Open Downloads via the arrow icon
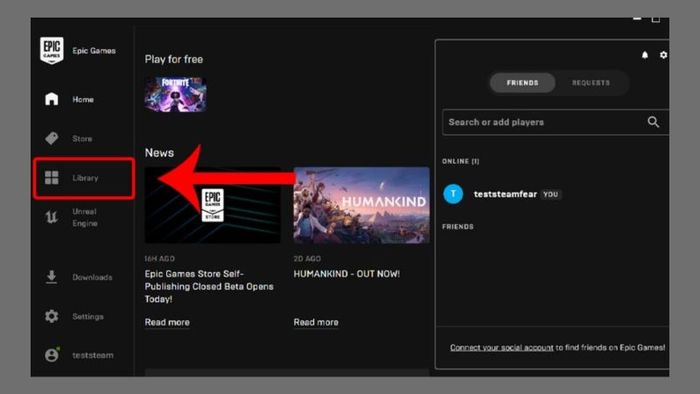The image size is (700, 394). pyautogui.click(x=52, y=277)
